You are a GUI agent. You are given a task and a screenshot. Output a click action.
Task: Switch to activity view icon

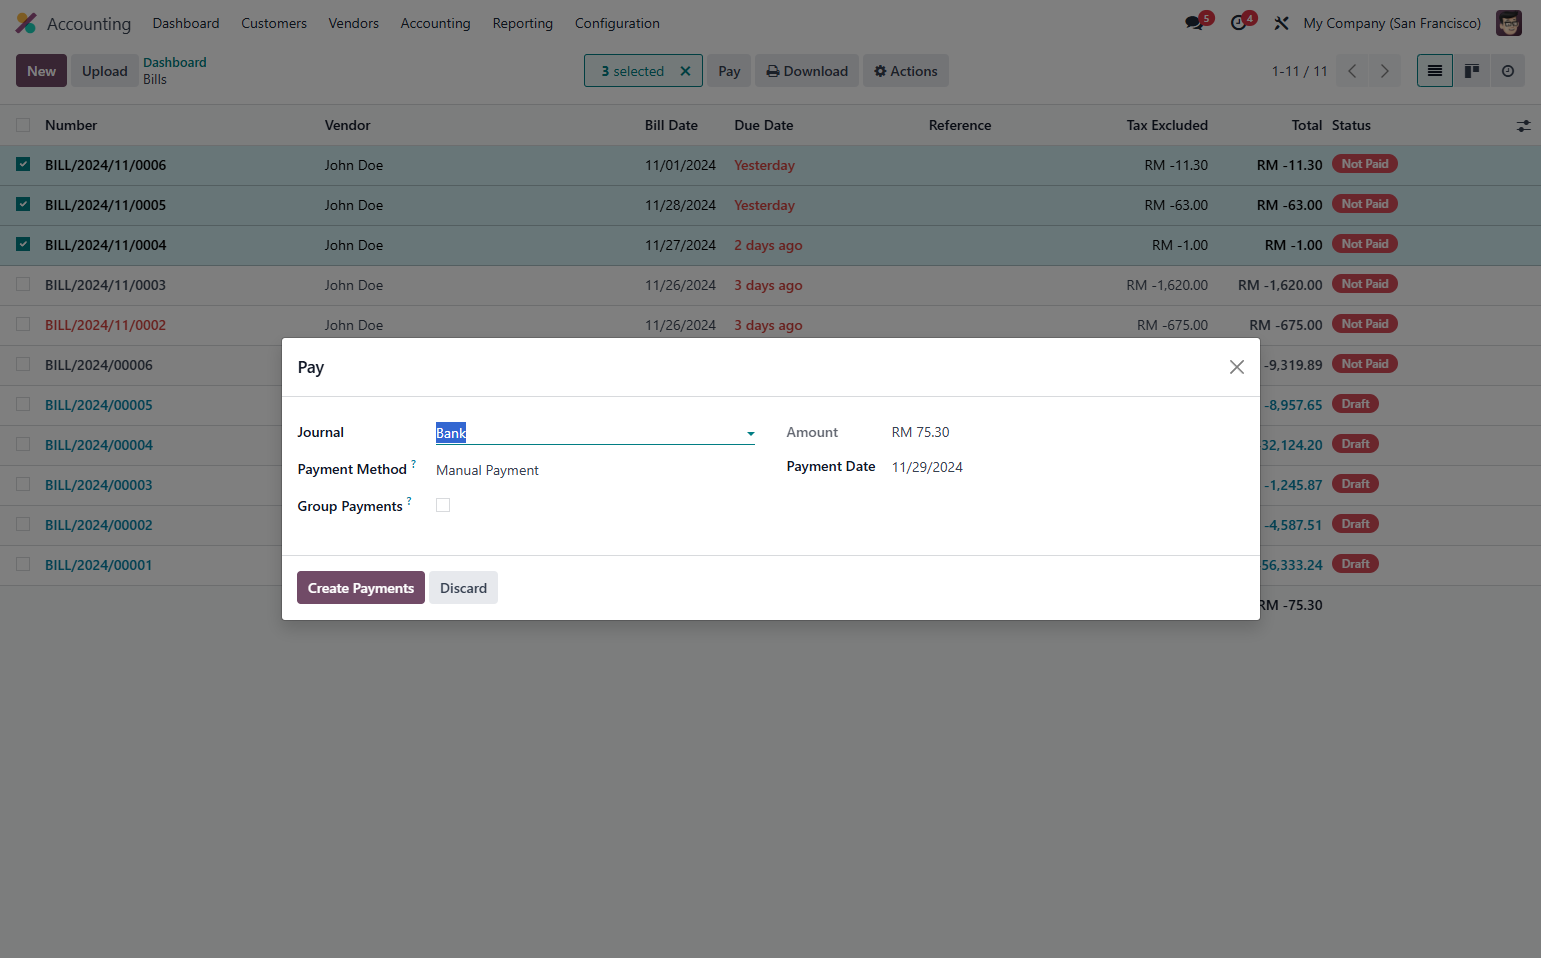point(1507,71)
